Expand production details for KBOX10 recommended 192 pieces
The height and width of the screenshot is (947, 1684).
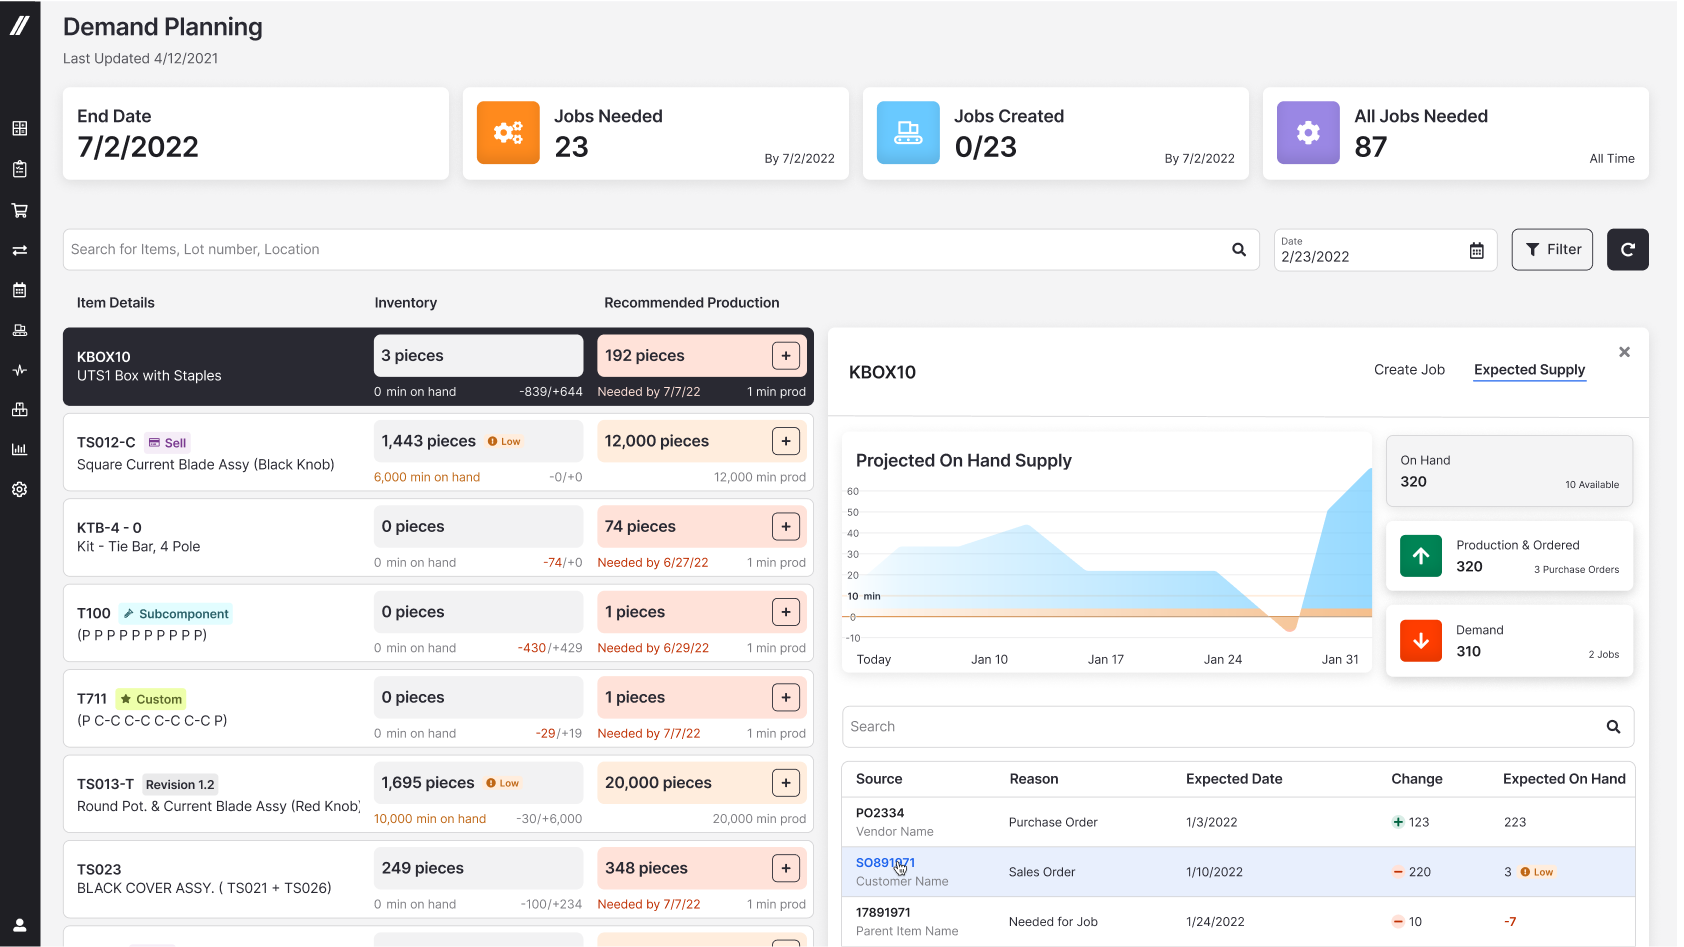point(786,355)
